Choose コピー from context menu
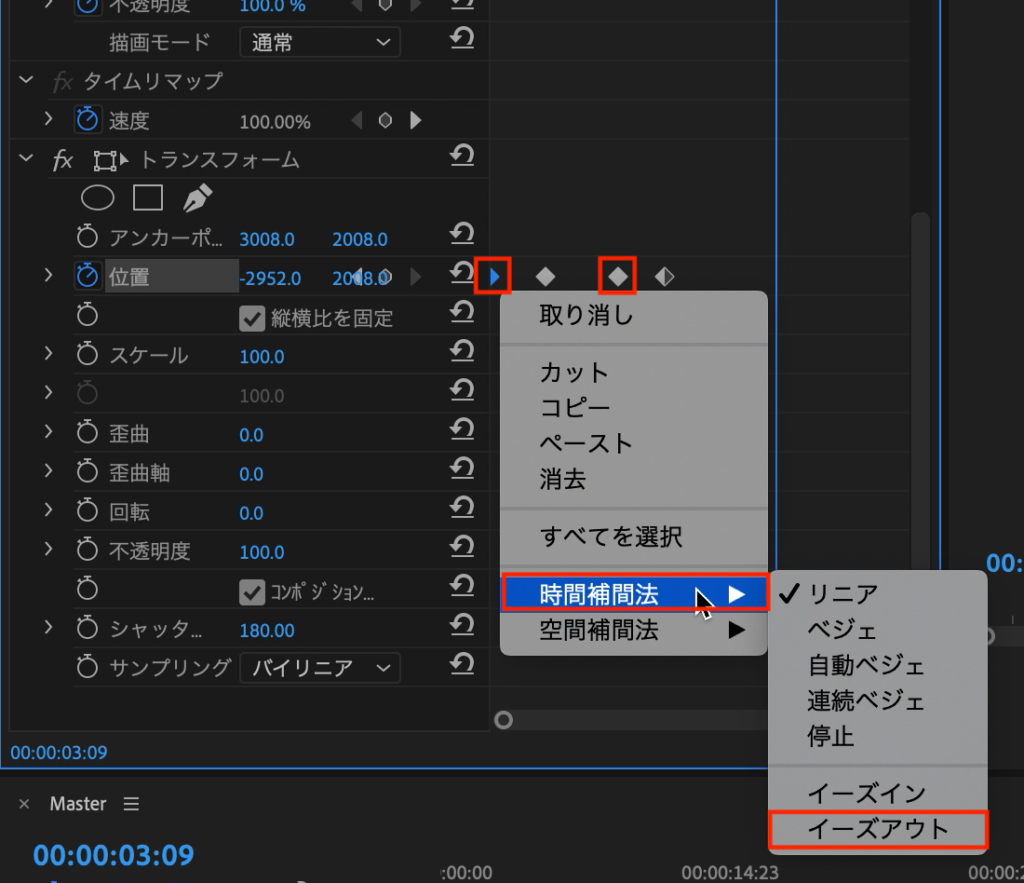The image size is (1024, 883). click(x=633, y=408)
